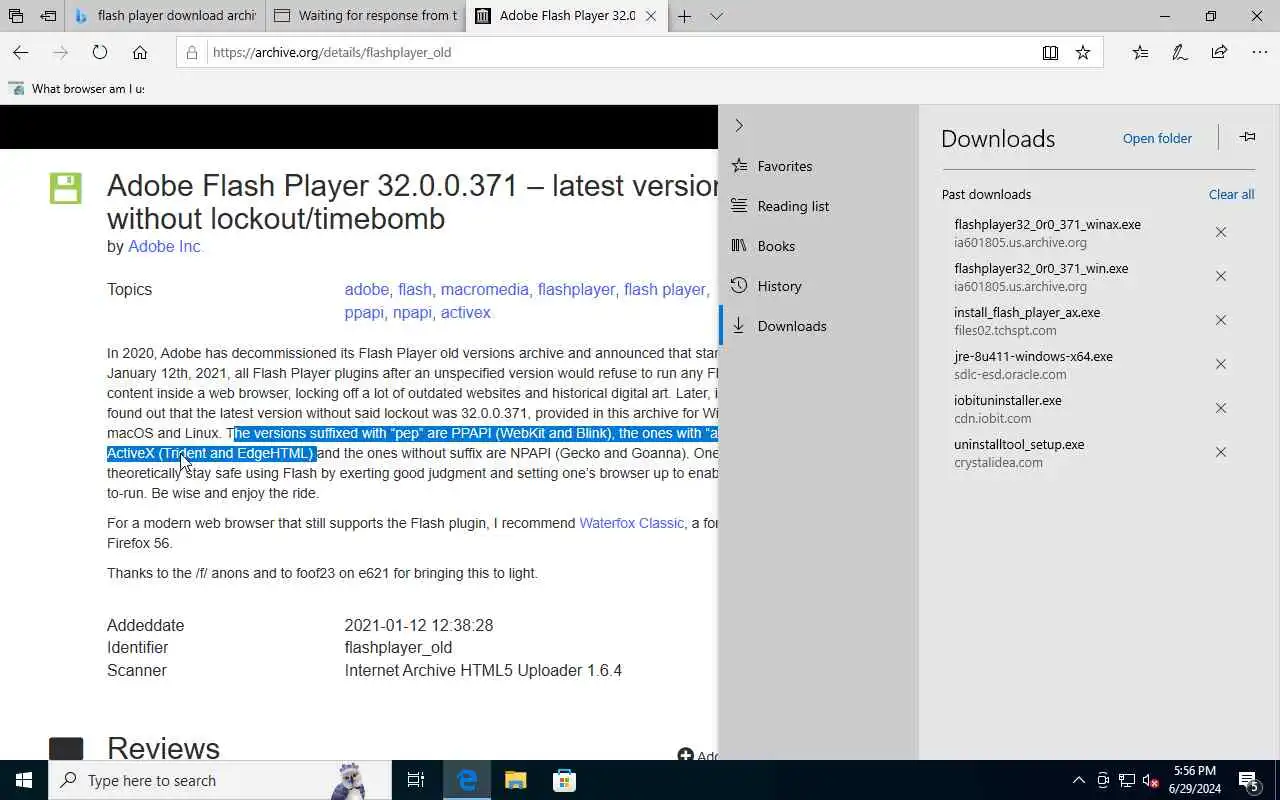This screenshot has height=800, width=1280.
Task: Open File Explorer from taskbar
Action: click(x=515, y=780)
